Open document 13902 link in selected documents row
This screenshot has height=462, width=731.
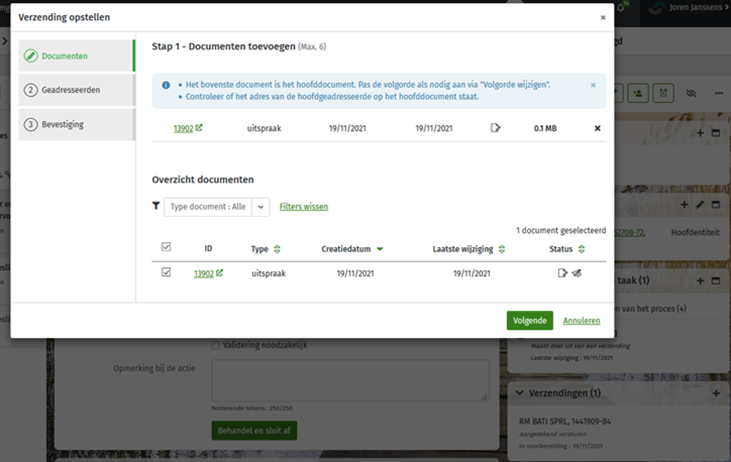[x=183, y=128]
